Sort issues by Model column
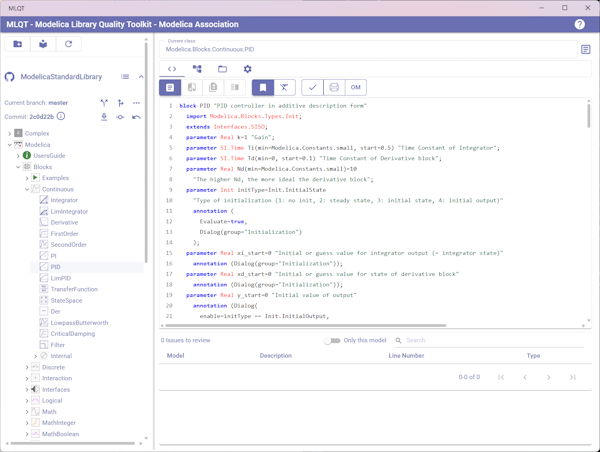600x452 pixels. click(176, 356)
